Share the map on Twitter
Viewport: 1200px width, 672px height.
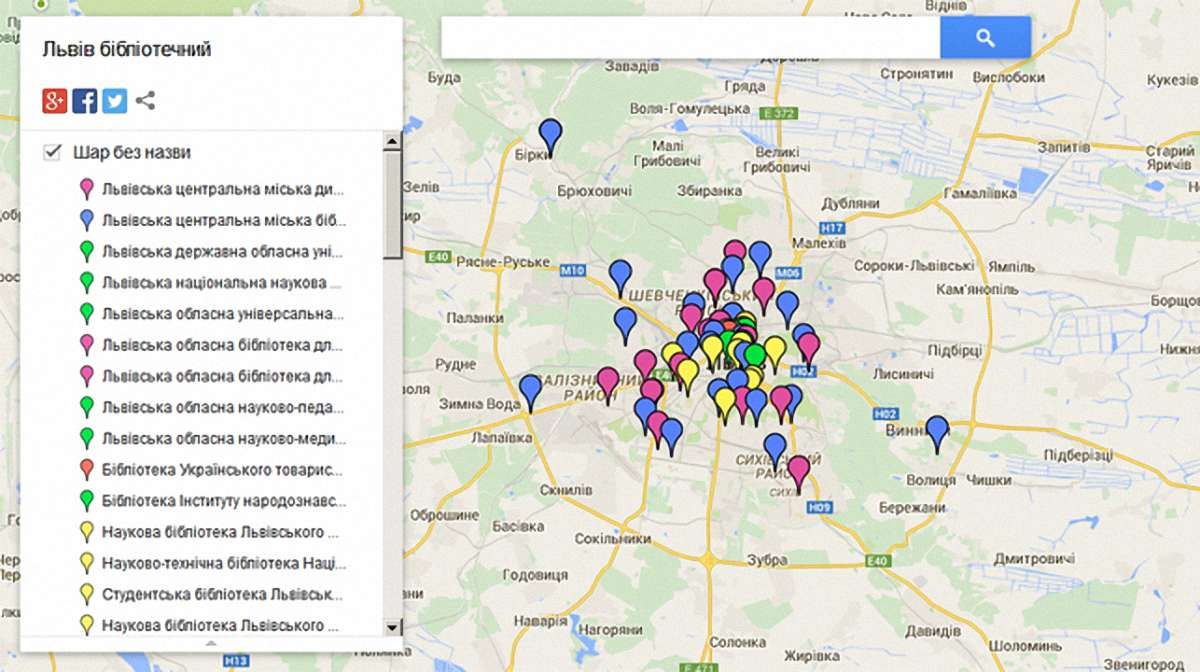point(115,100)
